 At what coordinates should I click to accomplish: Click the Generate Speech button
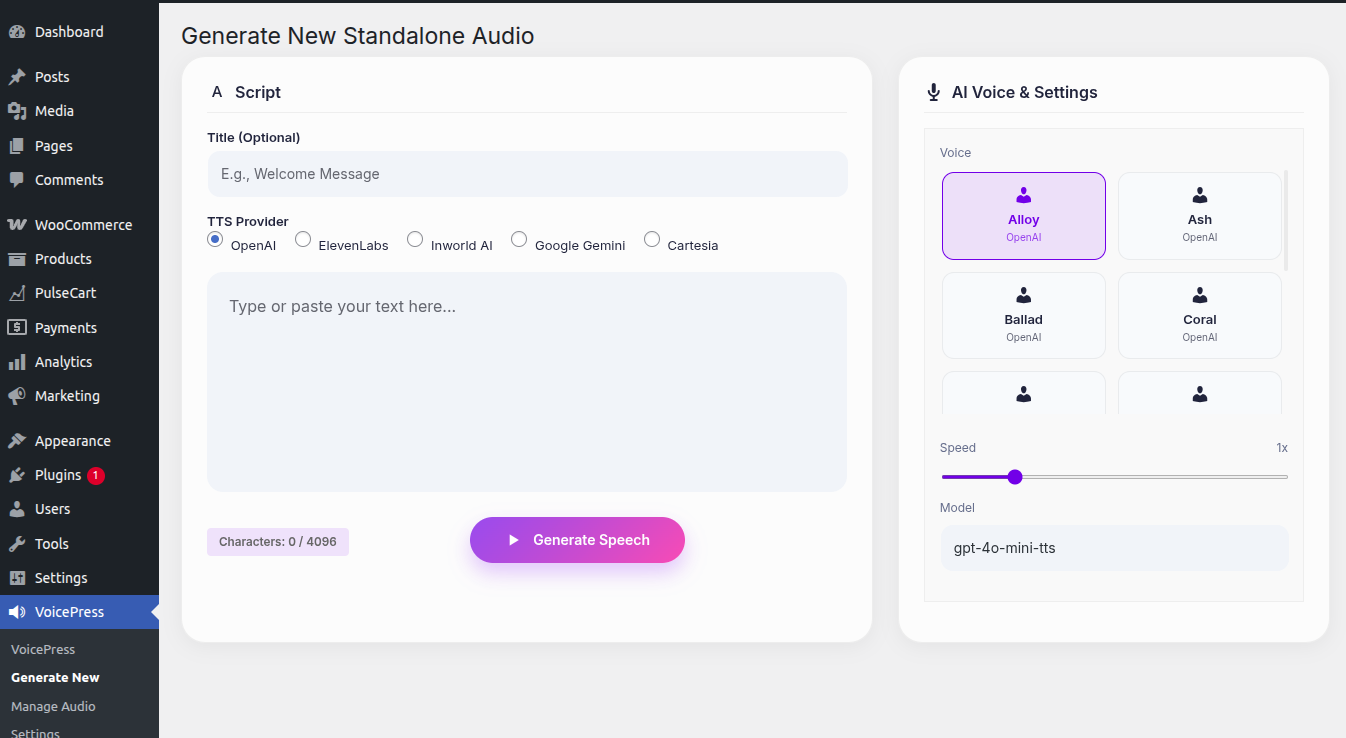577,540
